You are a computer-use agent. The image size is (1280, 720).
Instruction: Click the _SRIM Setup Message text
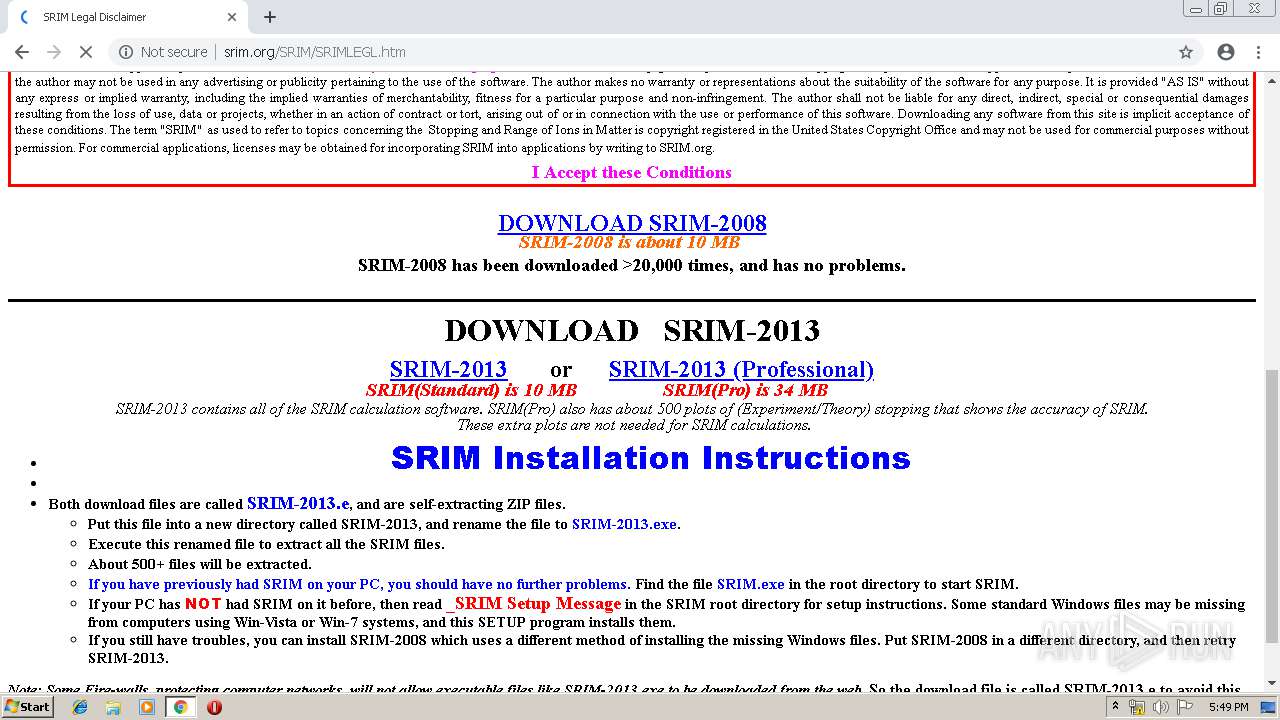pyautogui.click(x=534, y=604)
